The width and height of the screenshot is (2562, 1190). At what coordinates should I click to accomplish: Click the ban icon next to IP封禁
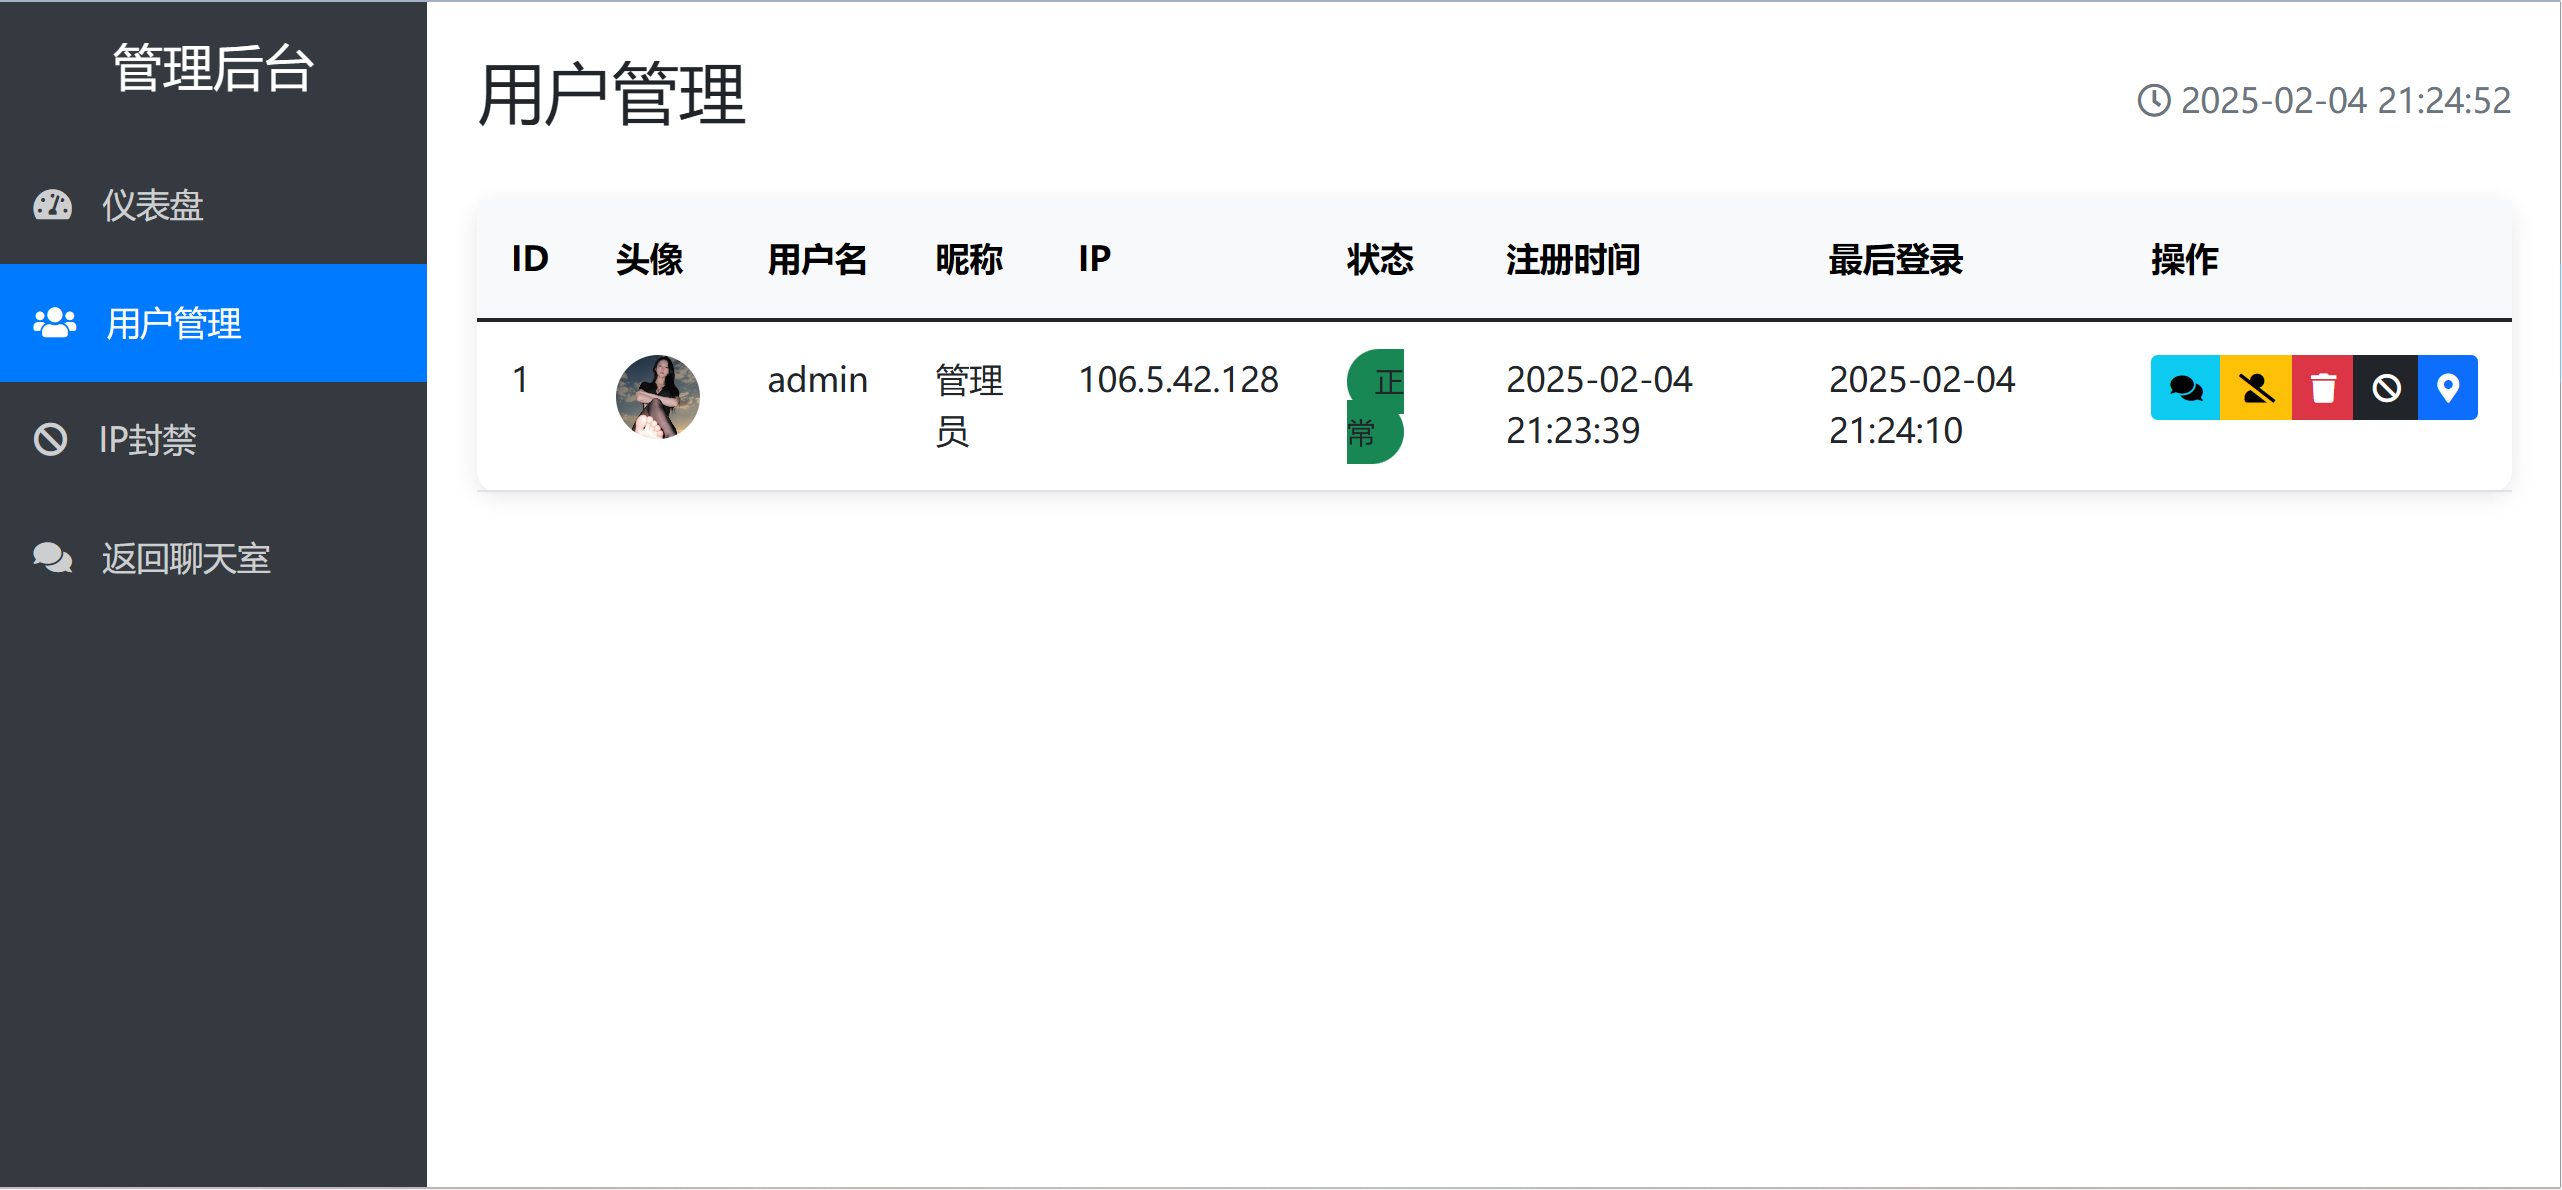coord(50,440)
